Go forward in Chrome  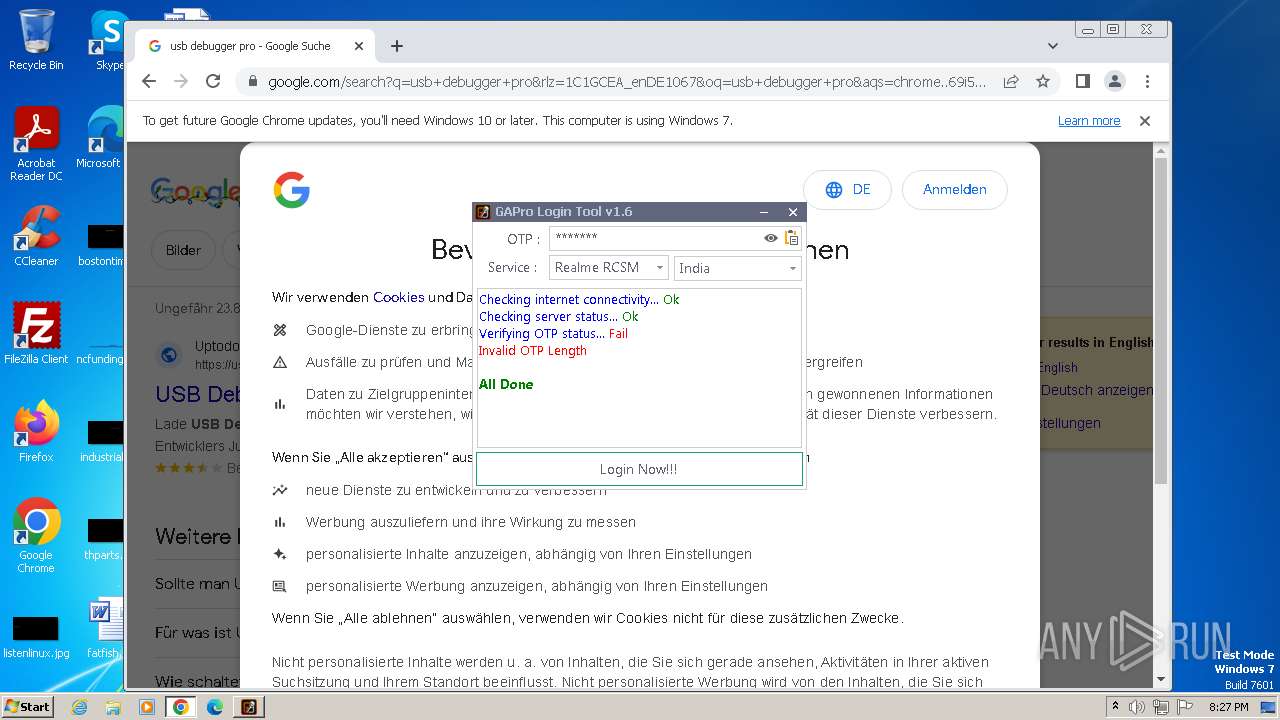tap(181, 81)
